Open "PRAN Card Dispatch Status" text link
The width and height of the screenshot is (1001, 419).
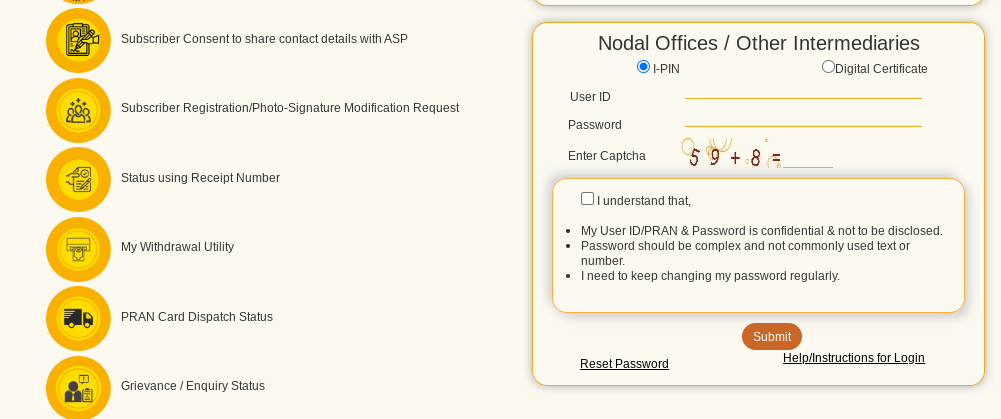[196, 317]
